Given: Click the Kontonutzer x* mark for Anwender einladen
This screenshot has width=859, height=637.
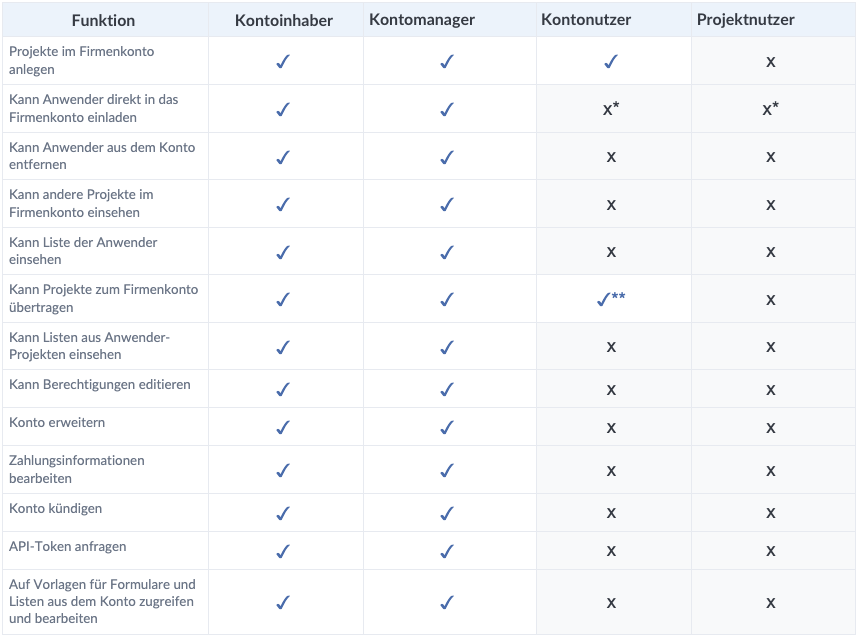Looking at the screenshot, I should [611, 109].
